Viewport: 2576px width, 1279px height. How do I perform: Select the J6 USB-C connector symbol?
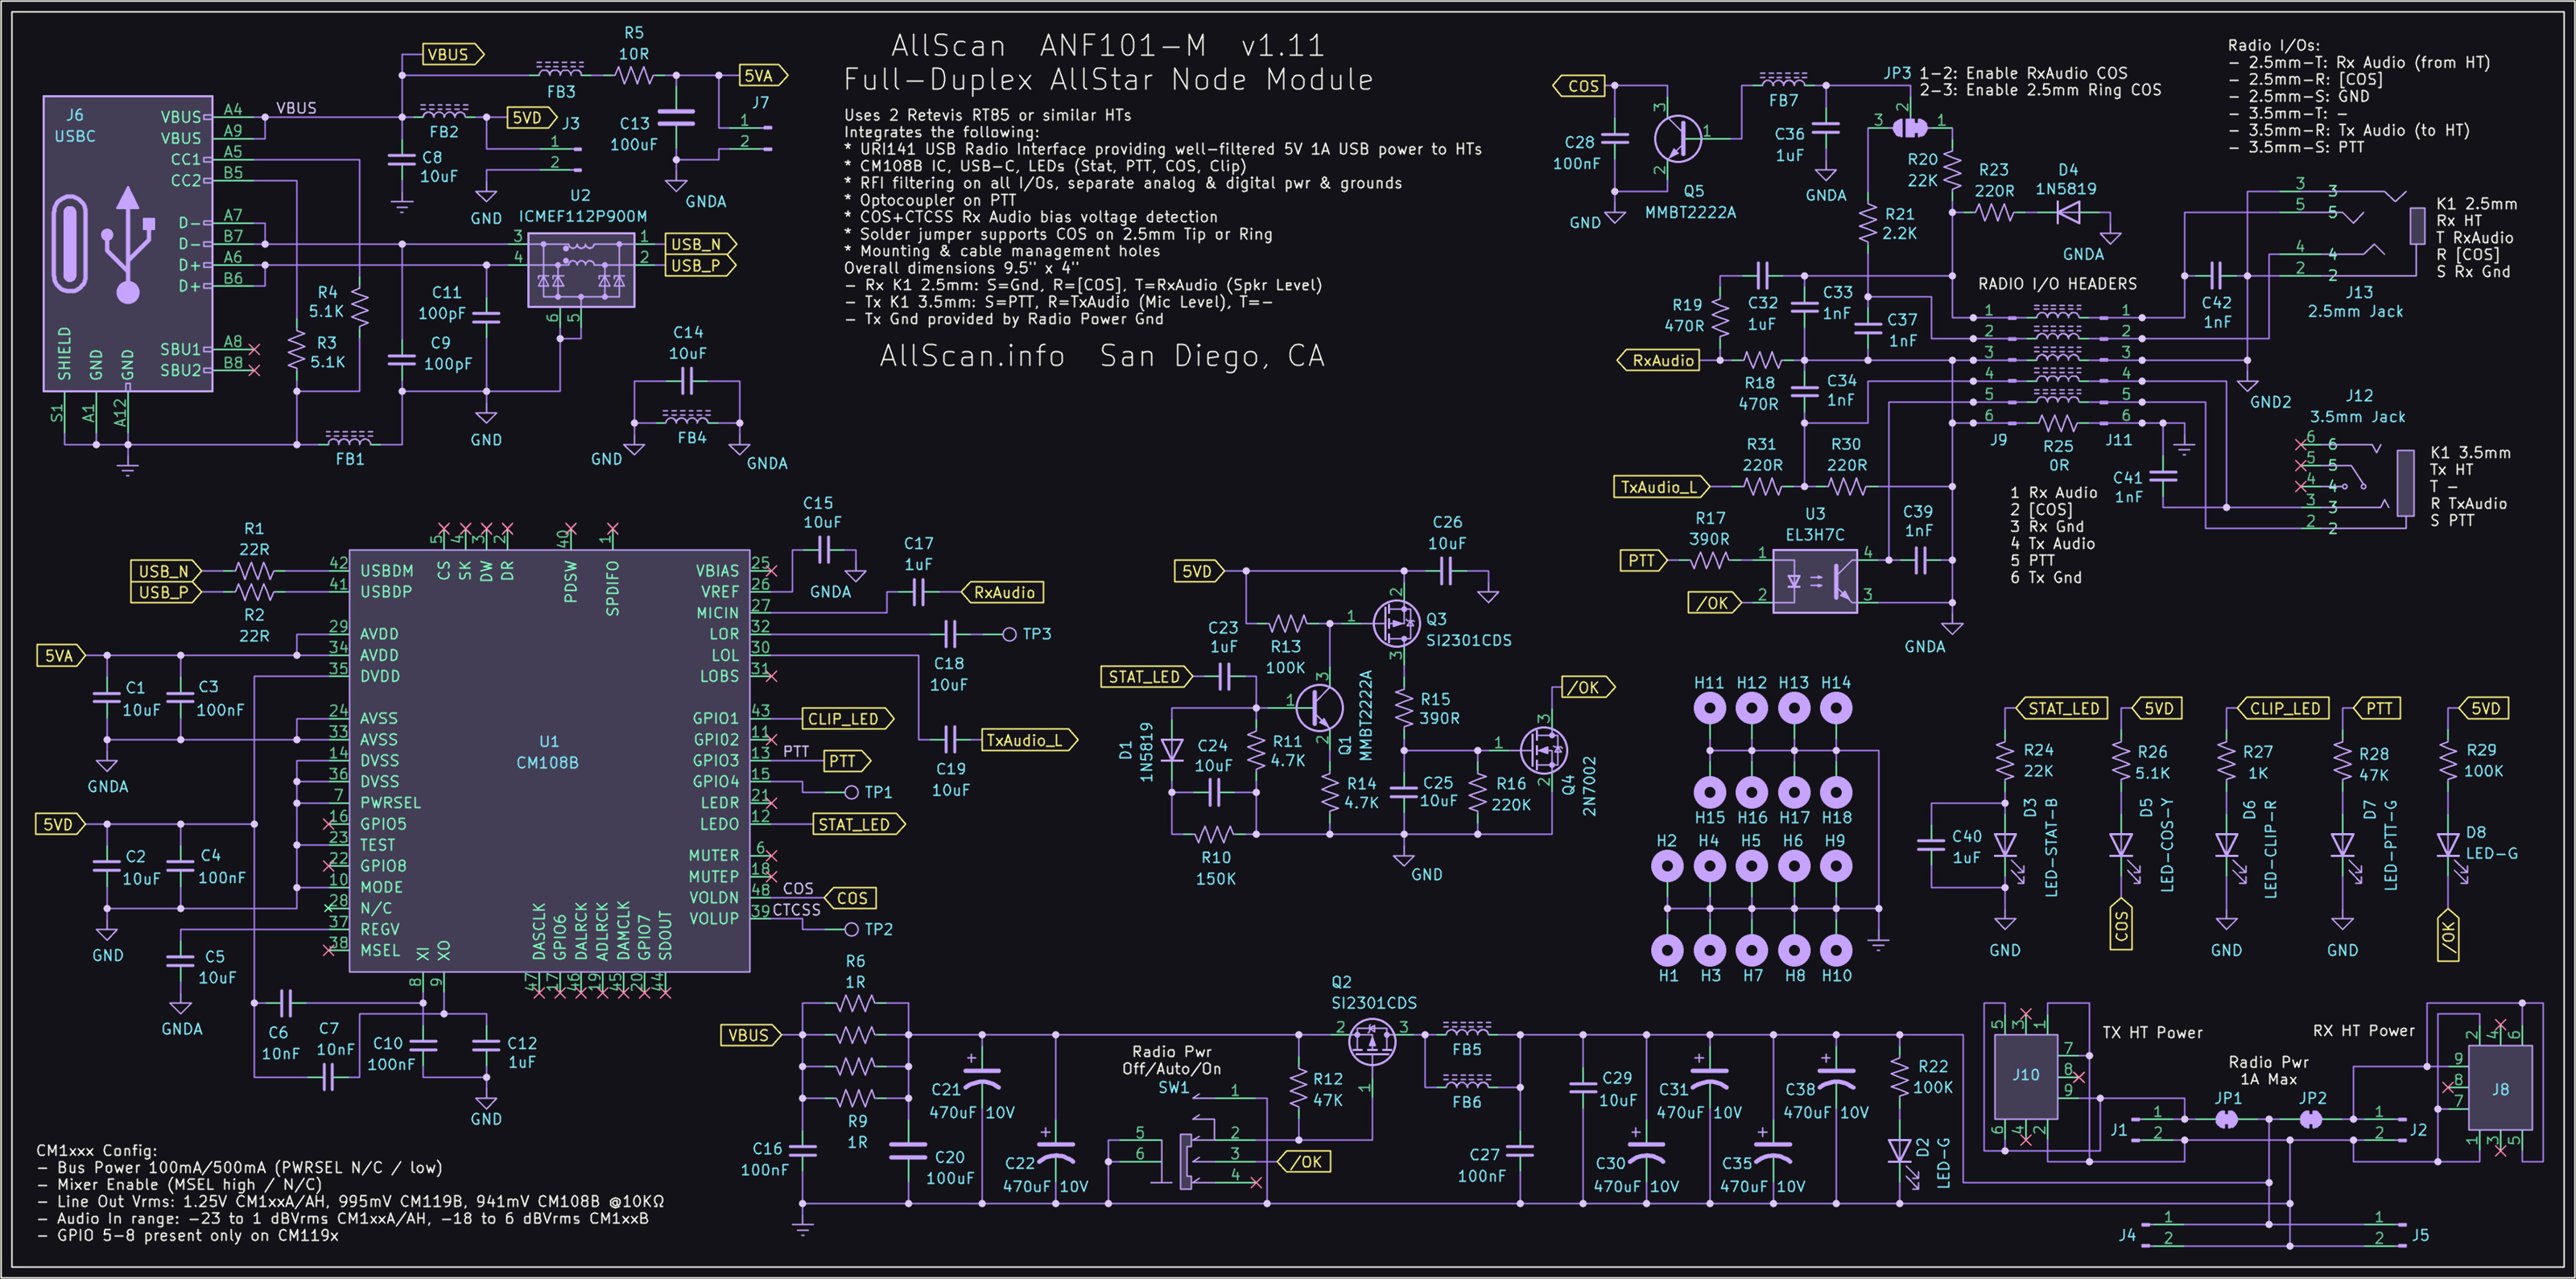127,243
